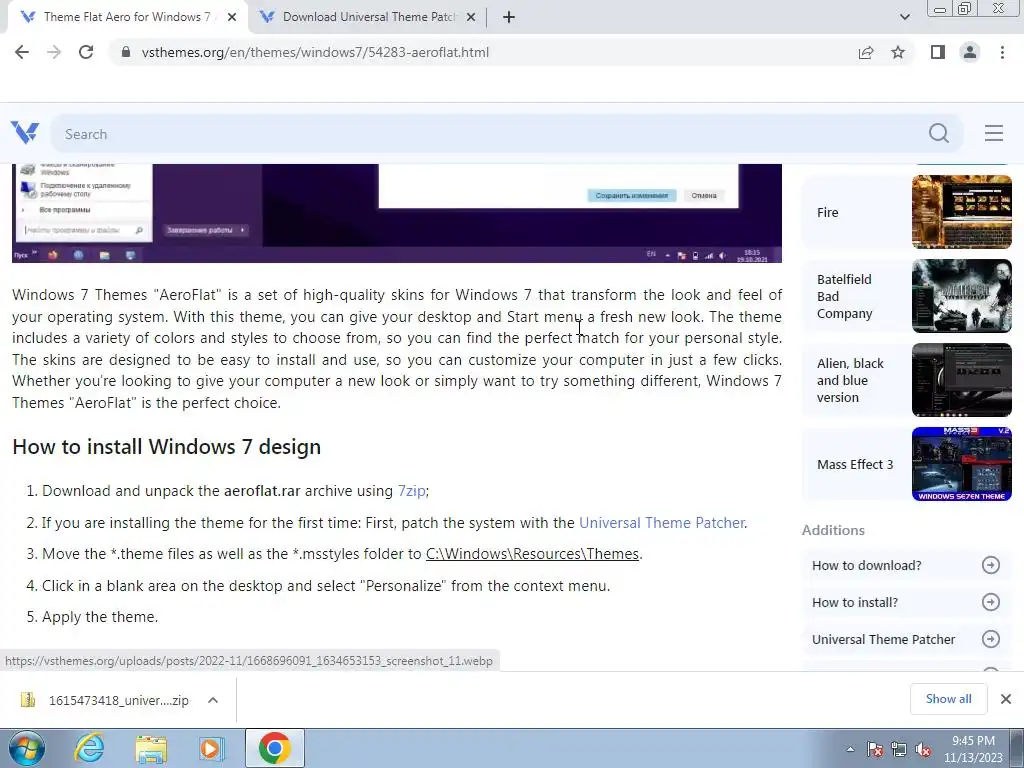Click arrow beside sidebar Universal Theme Patcher
The image size is (1024, 768).
[x=991, y=639]
